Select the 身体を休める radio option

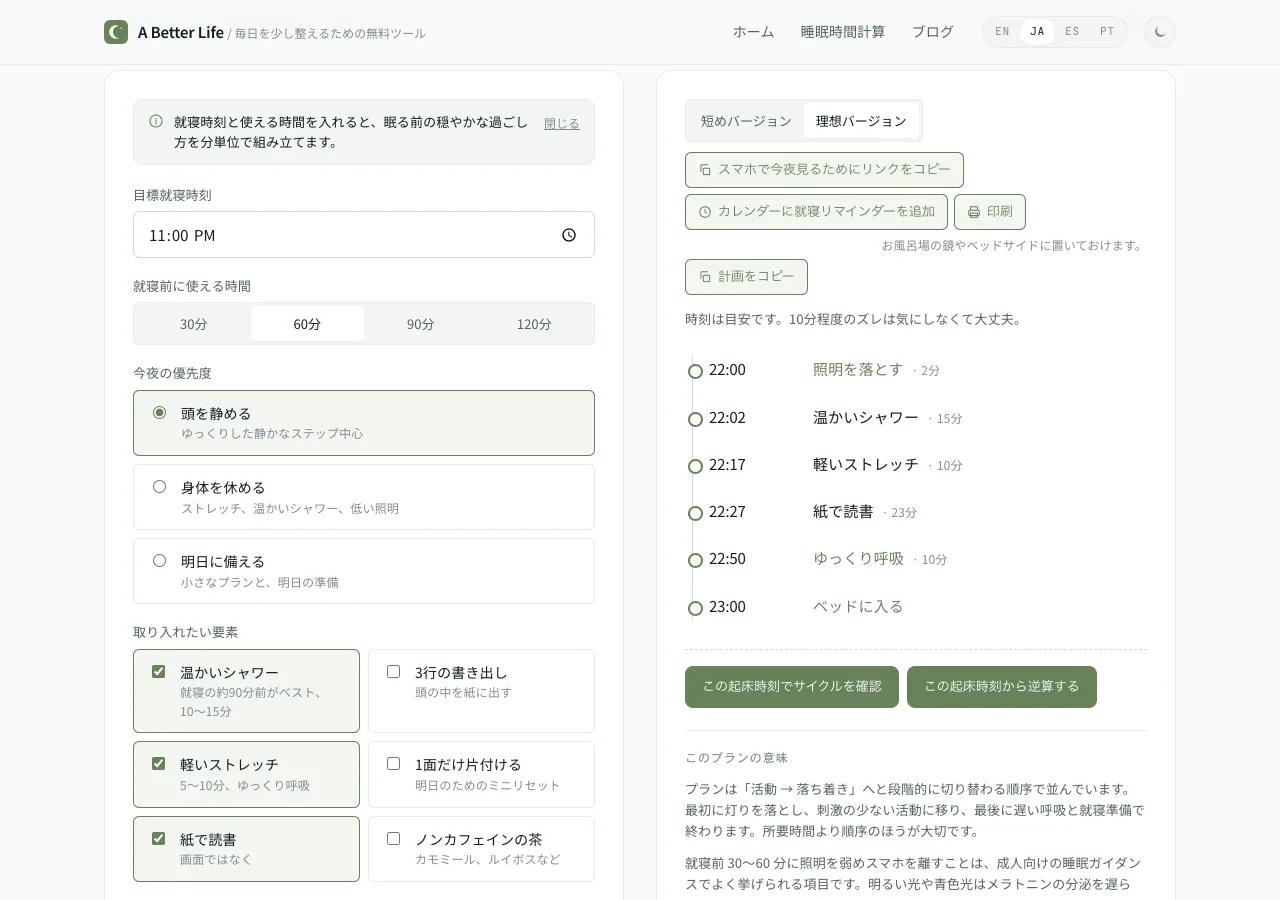[x=159, y=487]
